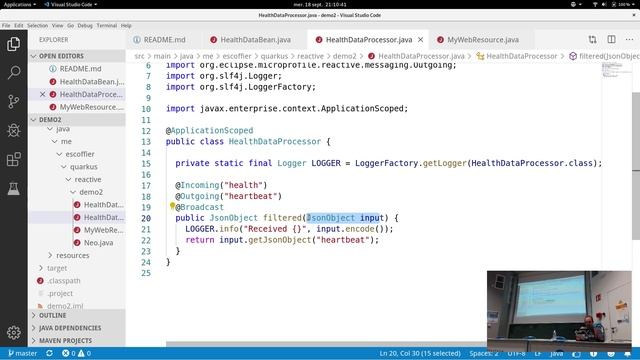Screen dimensions: 640x360
Task: Open the Edit menu
Action: [x=19, y=25]
